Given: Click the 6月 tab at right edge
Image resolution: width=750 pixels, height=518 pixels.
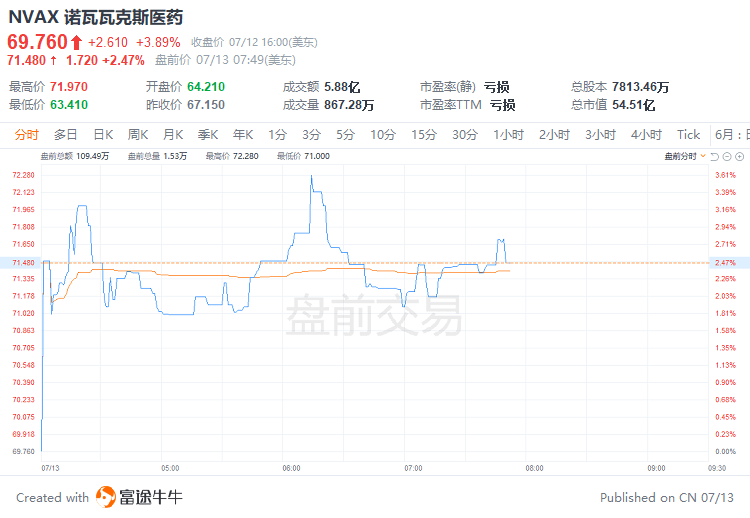Looking at the screenshot, I should 732,135.
